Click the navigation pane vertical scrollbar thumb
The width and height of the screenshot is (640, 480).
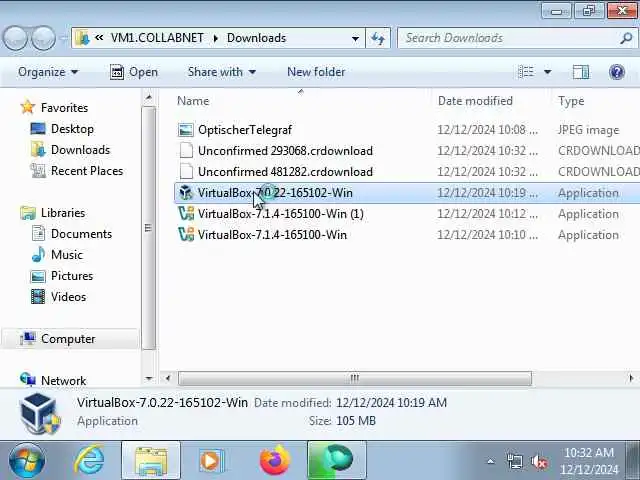[x=149, y=228]
